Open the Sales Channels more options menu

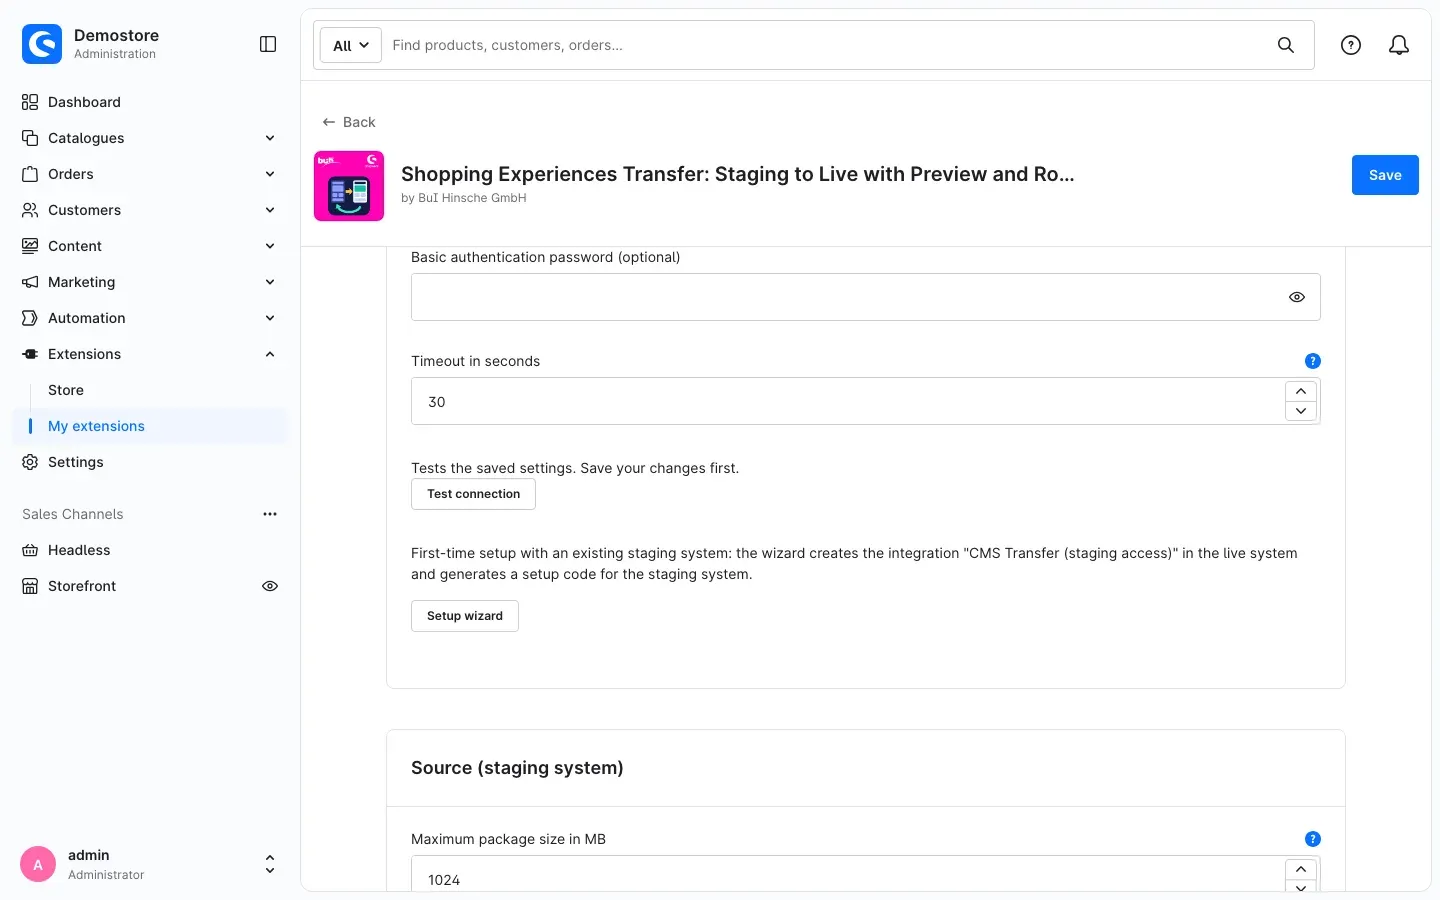click(270, 514)
